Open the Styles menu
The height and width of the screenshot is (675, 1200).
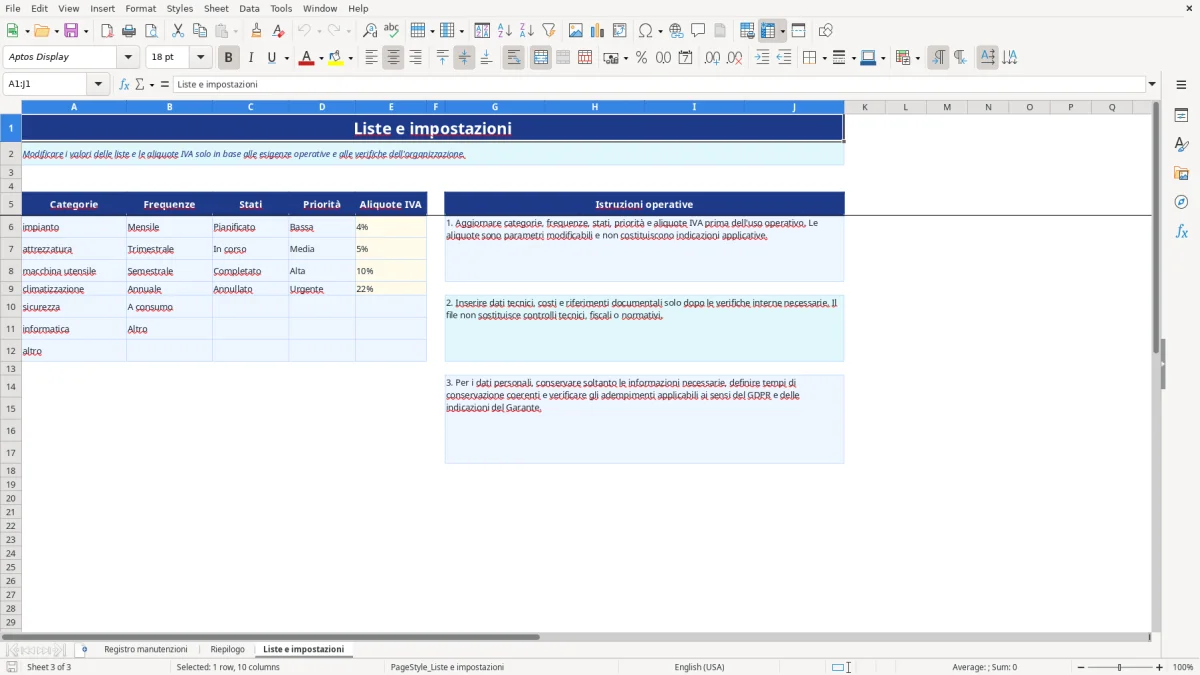tap(180, 8)
